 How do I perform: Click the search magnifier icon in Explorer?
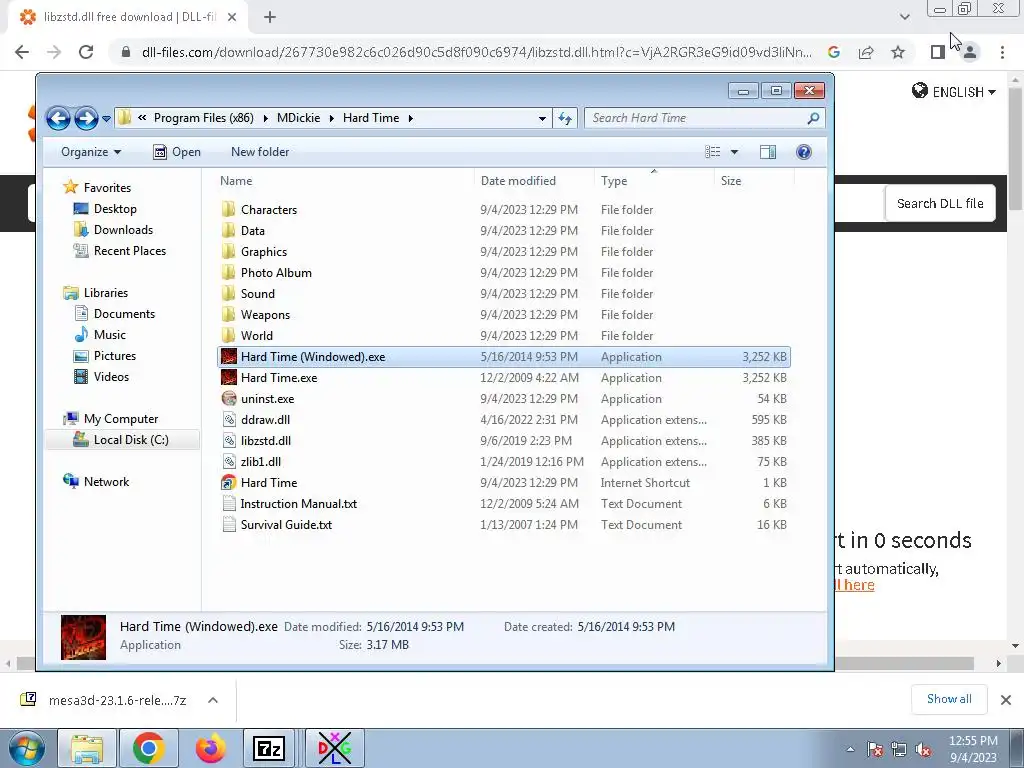813,118
